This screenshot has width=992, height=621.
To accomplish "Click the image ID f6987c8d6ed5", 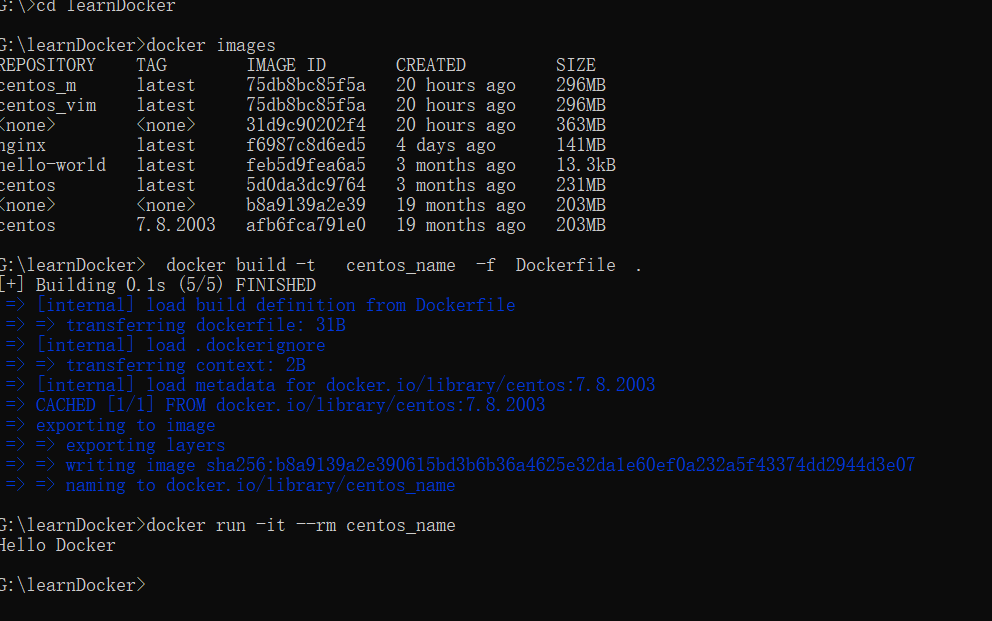I will click(305, 145).
